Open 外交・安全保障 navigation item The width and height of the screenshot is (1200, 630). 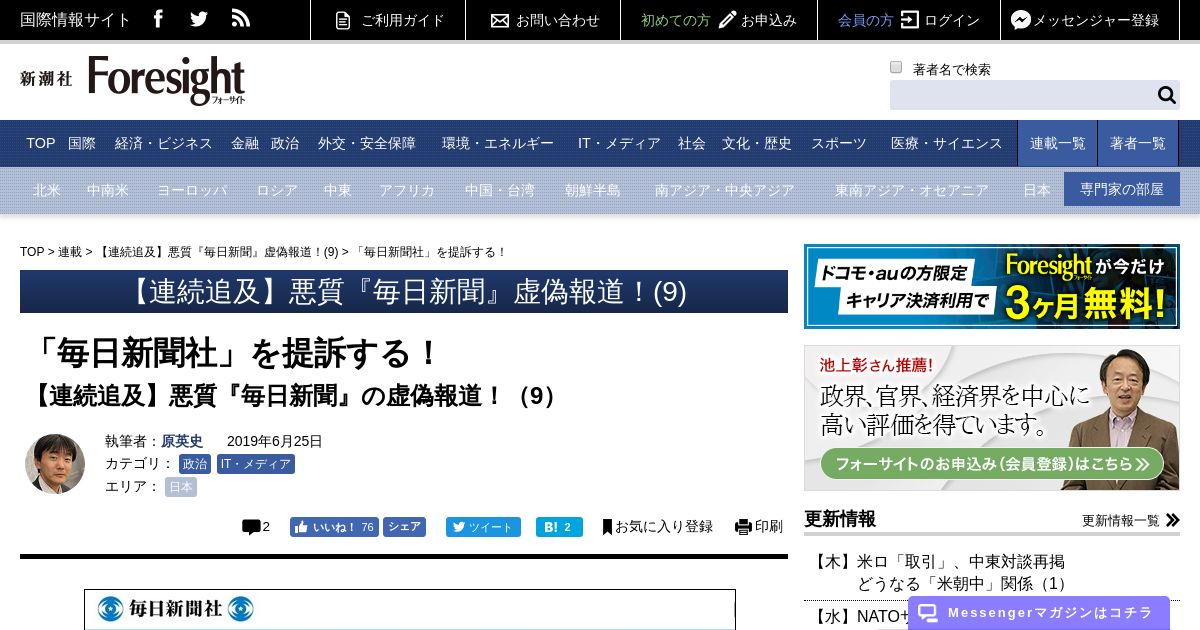pyautogui.click(x=367, y=143)
